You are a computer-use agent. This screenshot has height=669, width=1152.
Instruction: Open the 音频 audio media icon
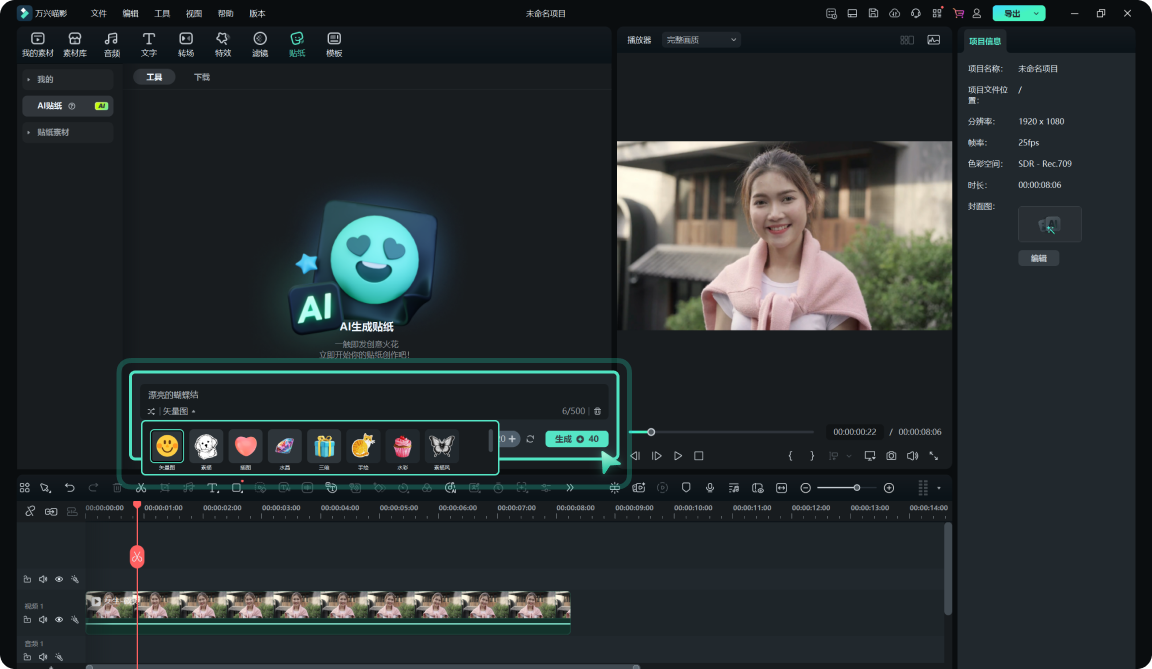click(x=111, y=42)
